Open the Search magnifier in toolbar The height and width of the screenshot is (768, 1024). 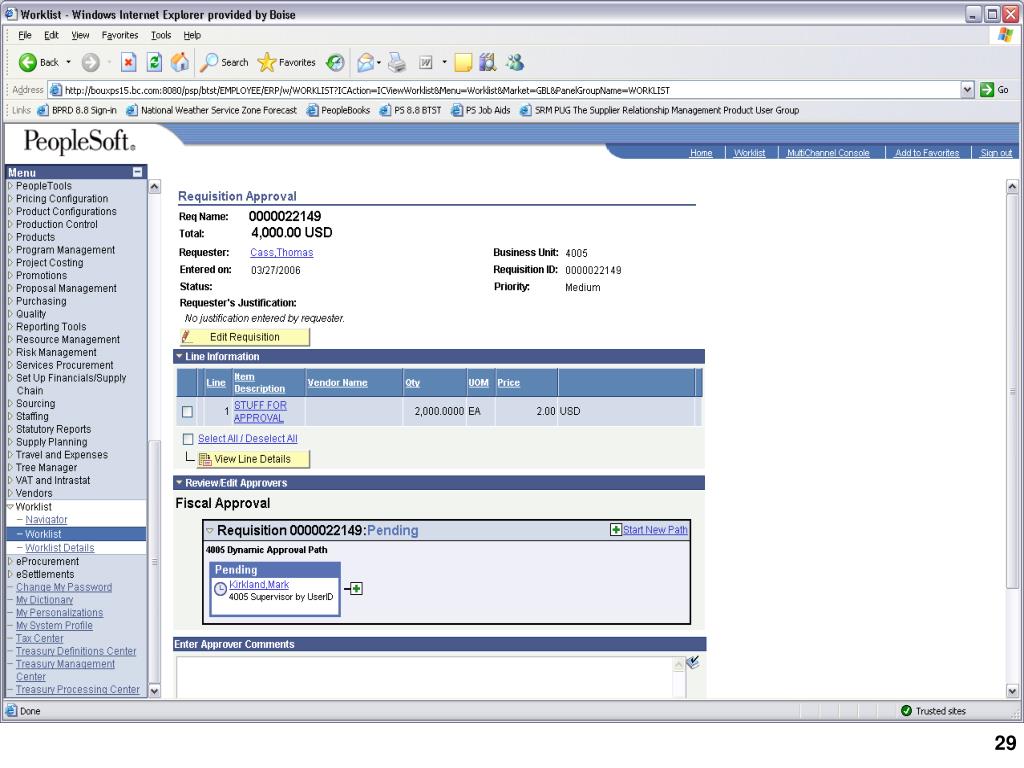point(209,63)
